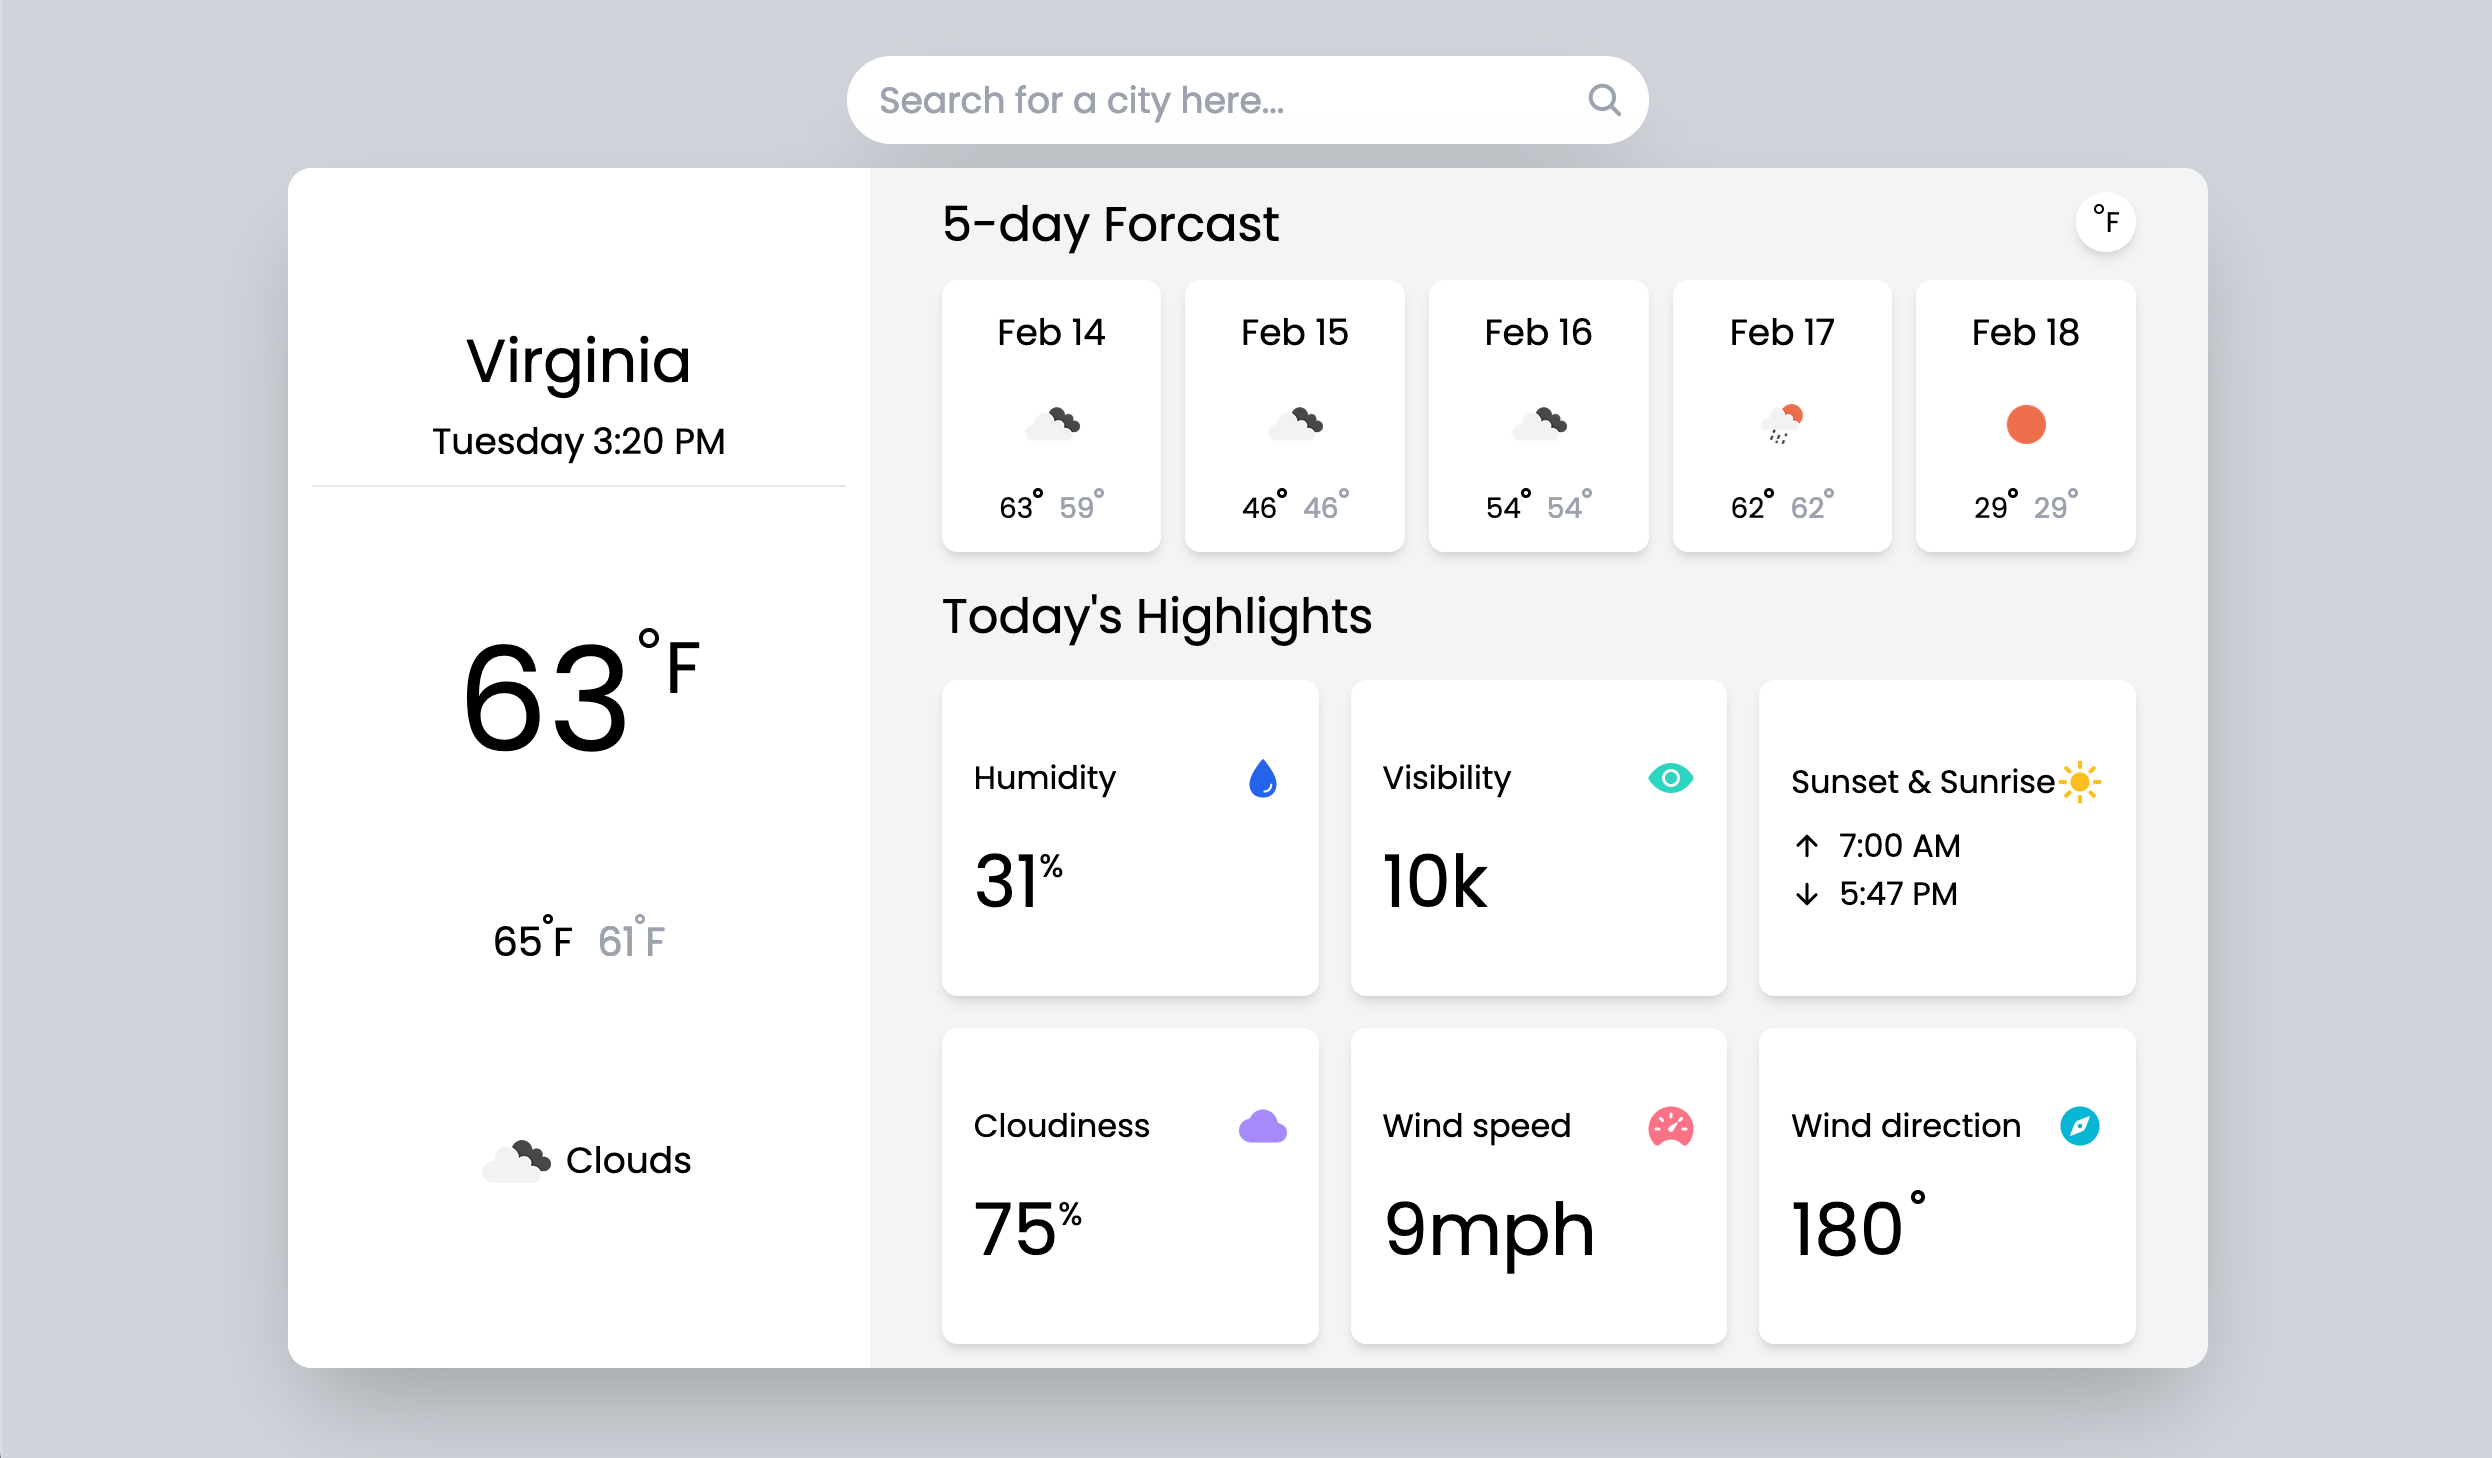This screenshot has width=2492, height=1458.
Task: Click the wind direction compass icon
Action: (x=2079, y=1126)
